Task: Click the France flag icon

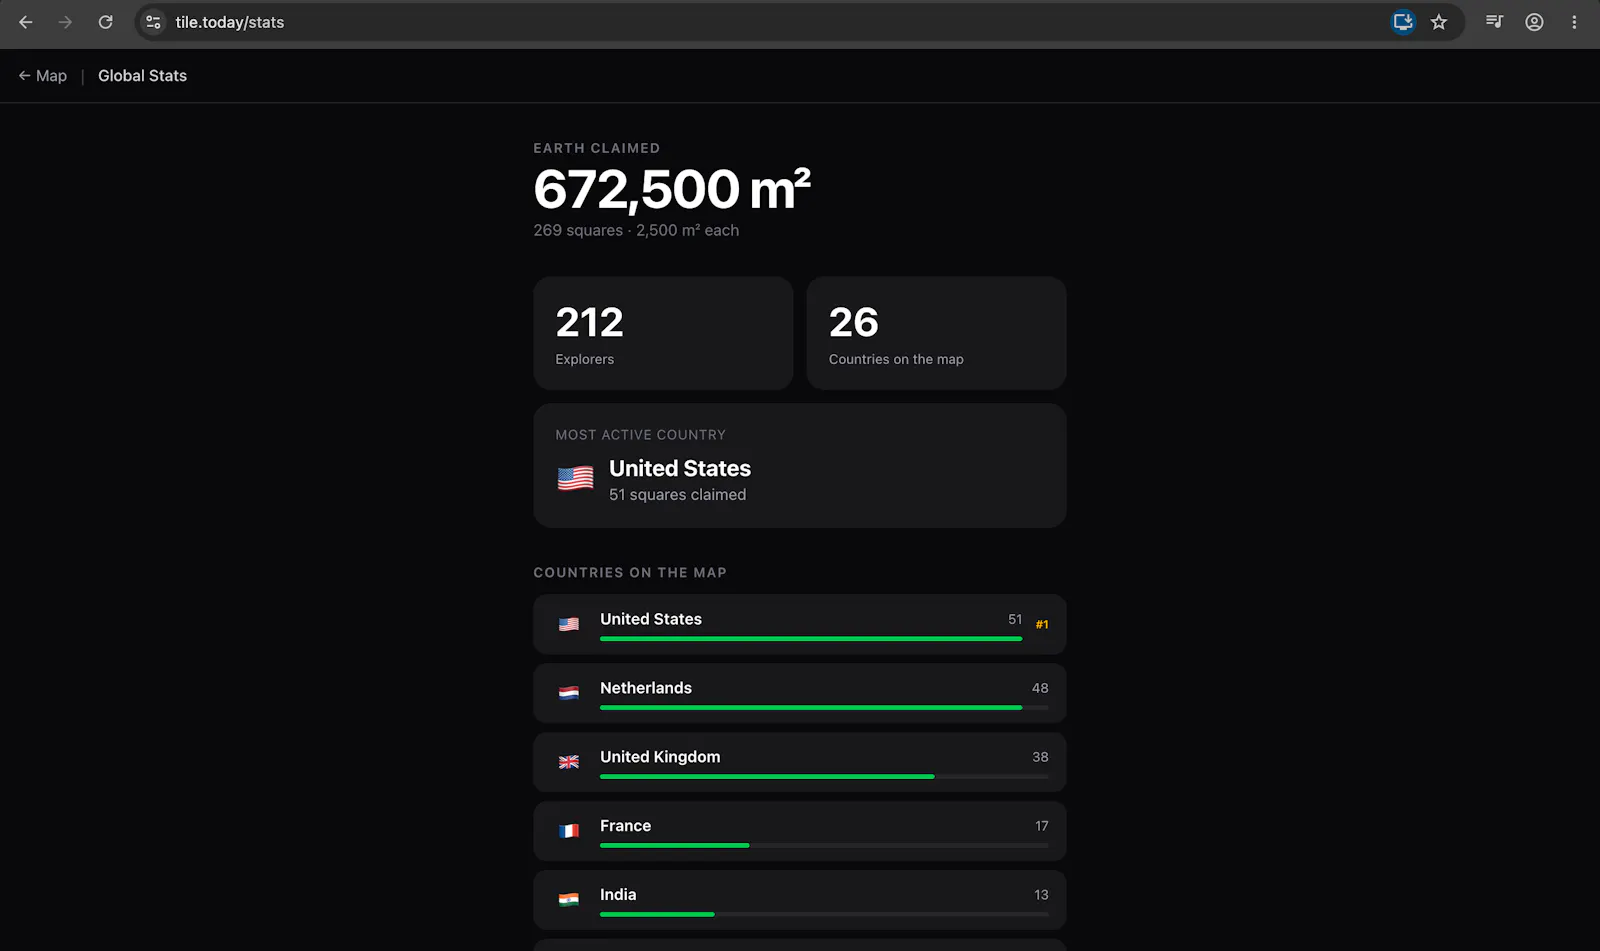Action: pos(569,831)
